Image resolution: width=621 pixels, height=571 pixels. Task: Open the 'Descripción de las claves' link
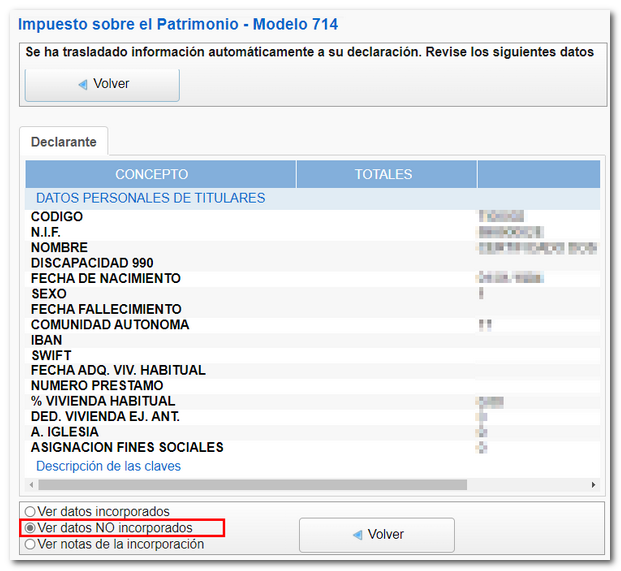pos(108,466)
